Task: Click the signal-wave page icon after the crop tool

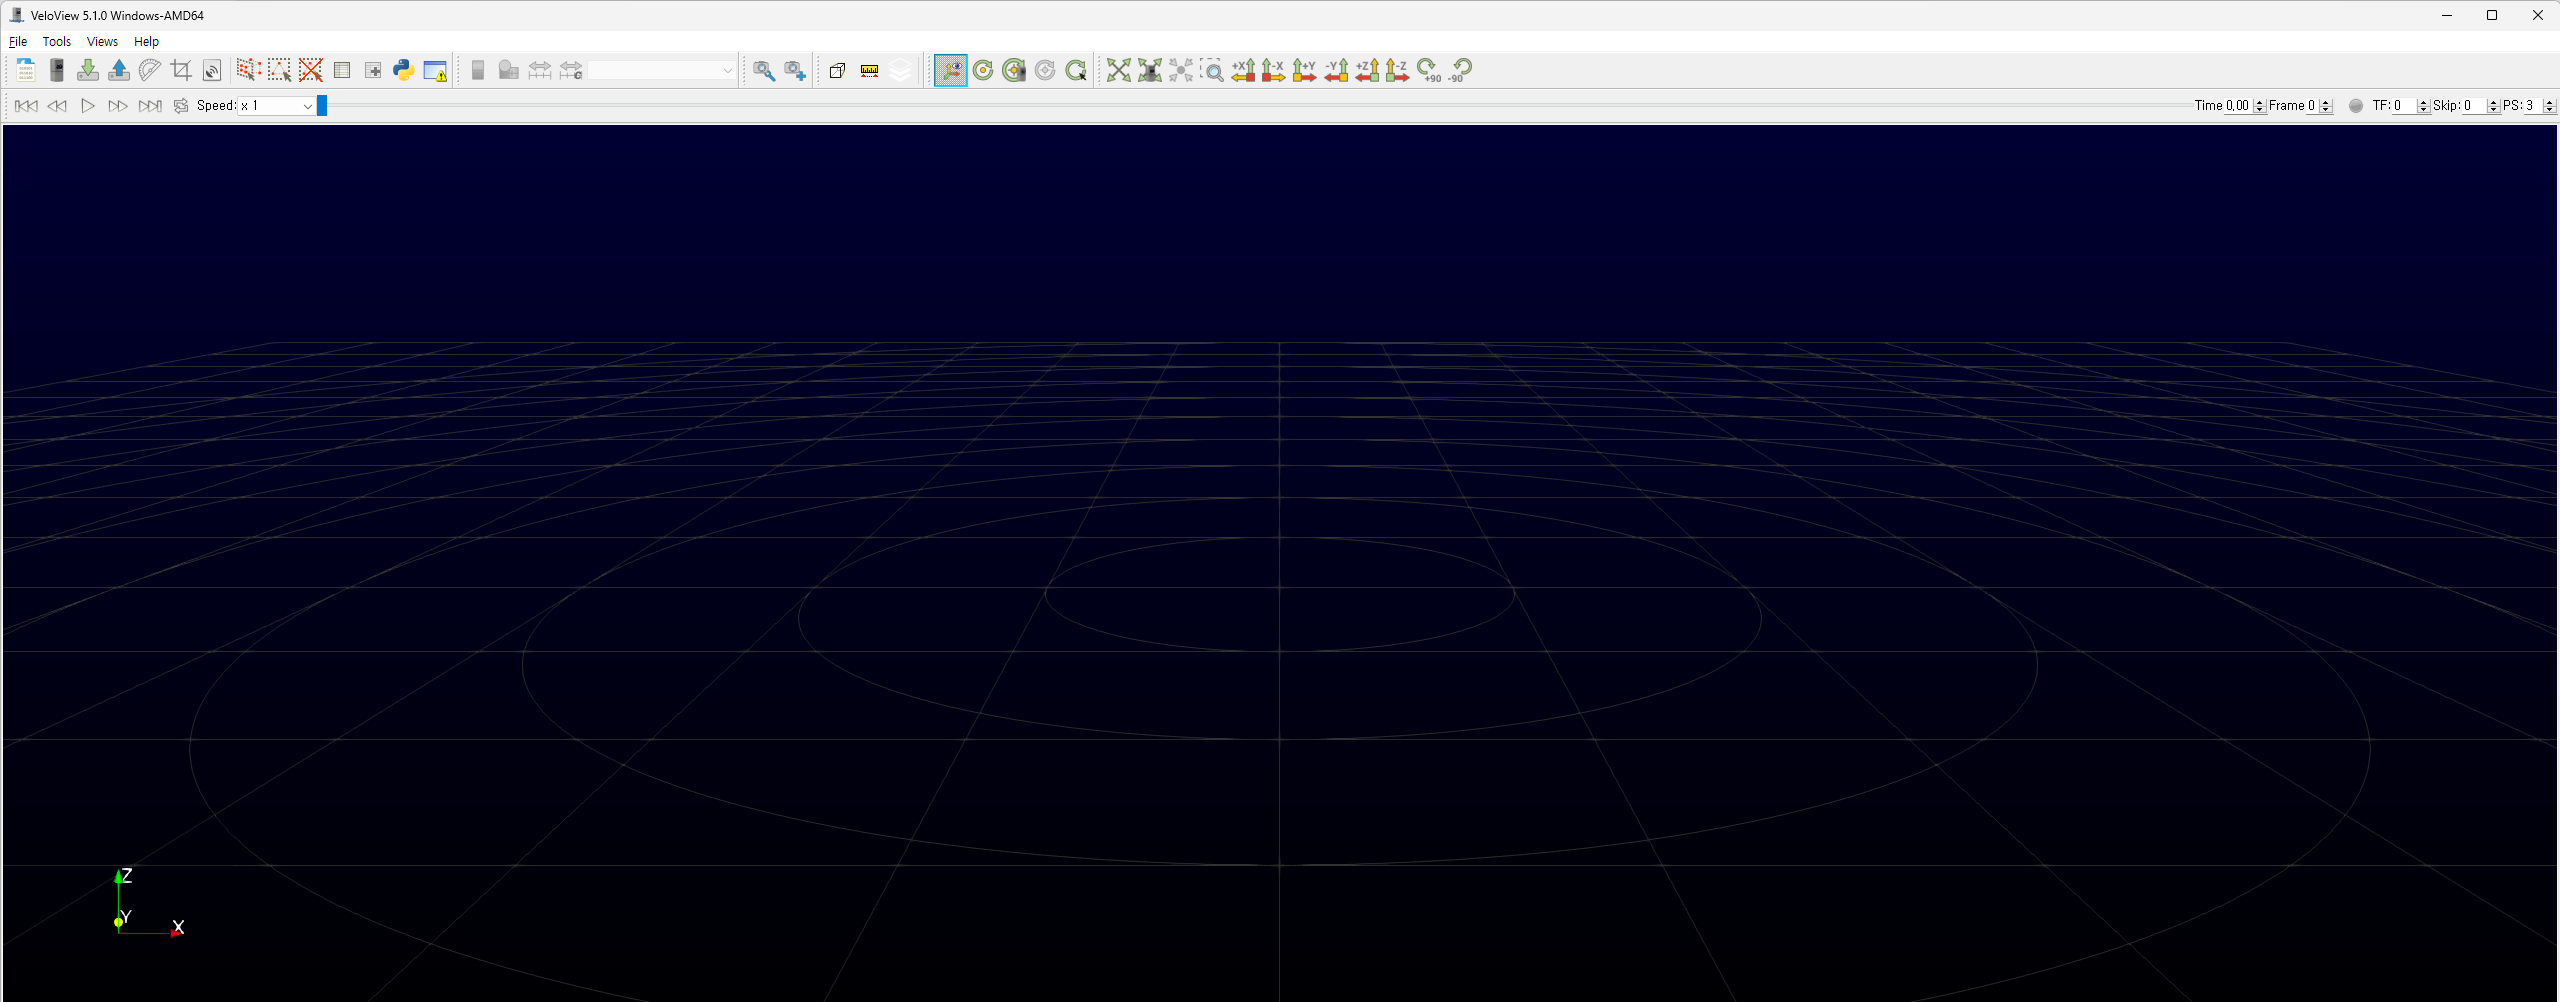Action: point(212,70)
